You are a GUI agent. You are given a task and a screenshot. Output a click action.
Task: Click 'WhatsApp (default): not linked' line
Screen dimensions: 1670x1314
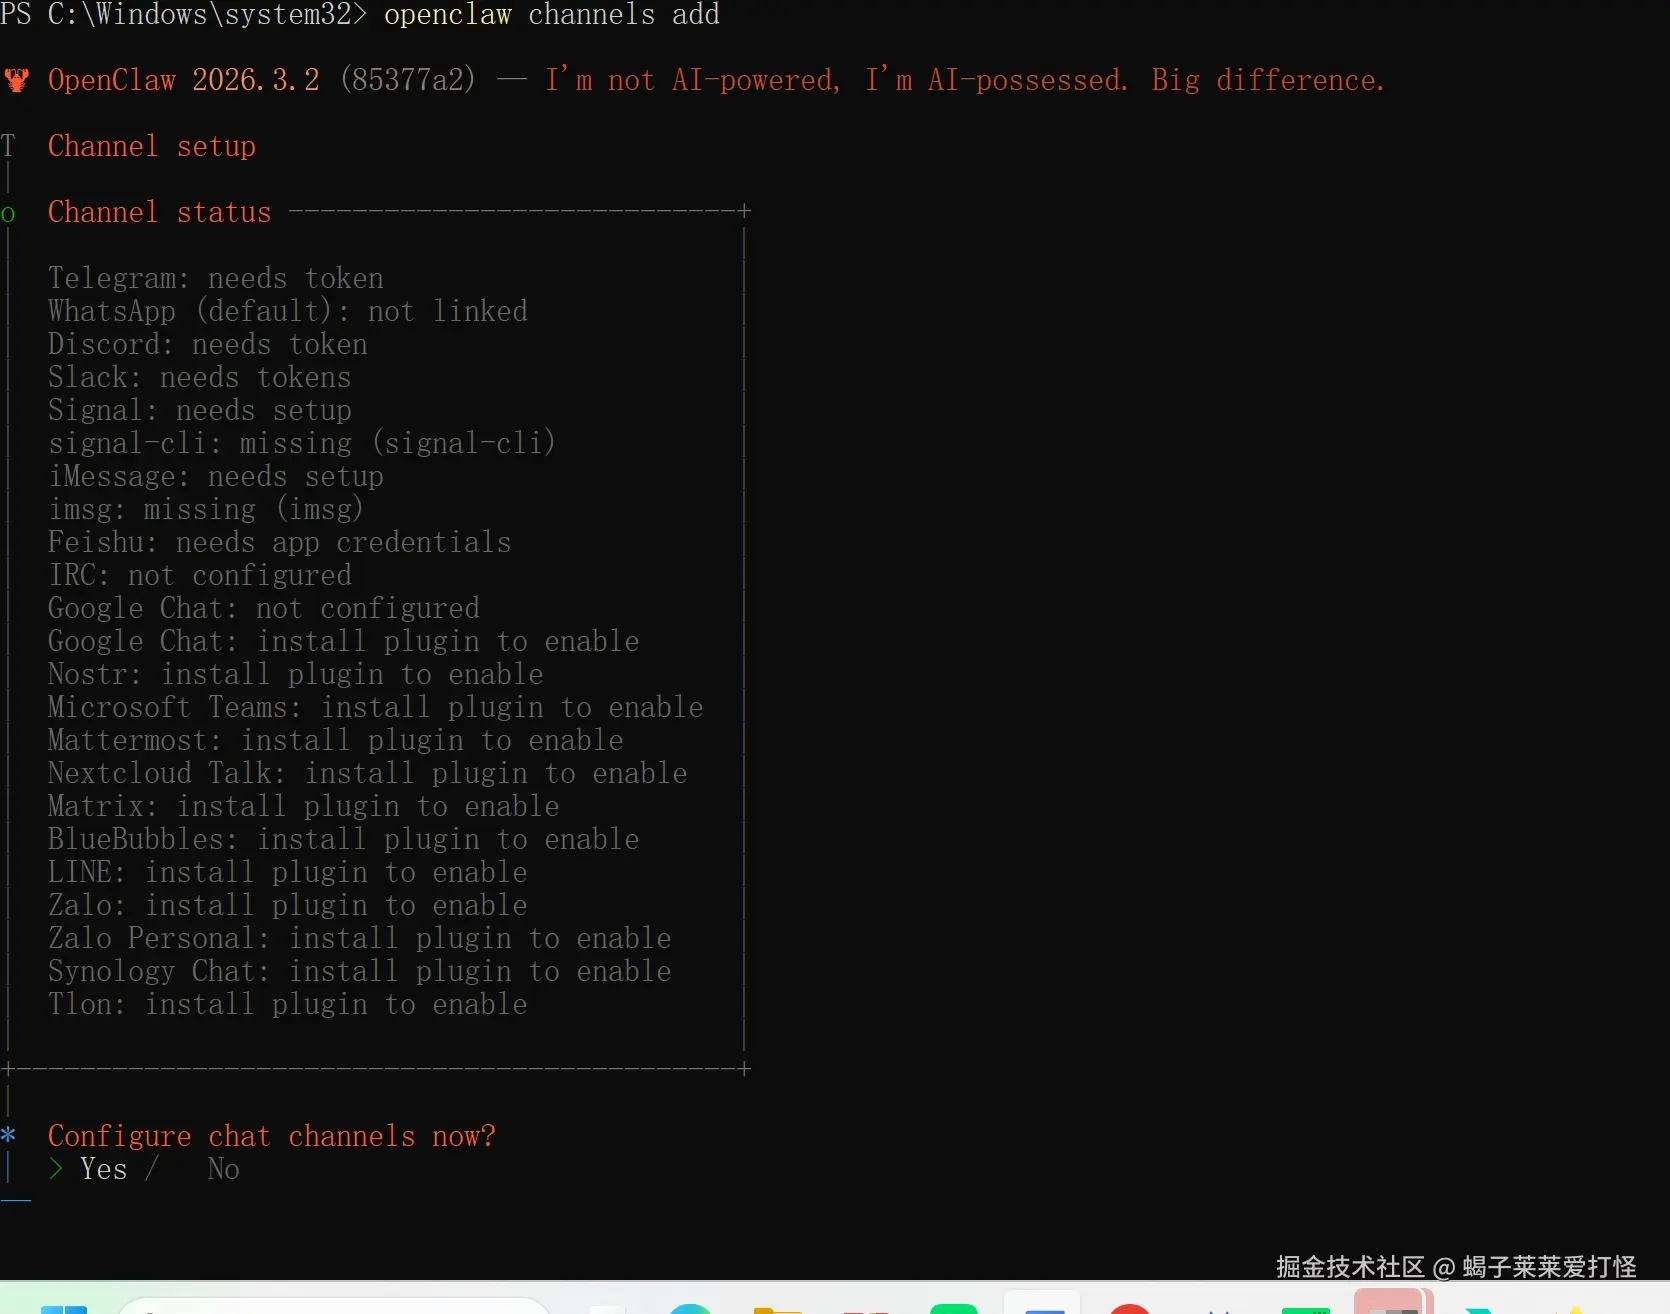(288, 311)
